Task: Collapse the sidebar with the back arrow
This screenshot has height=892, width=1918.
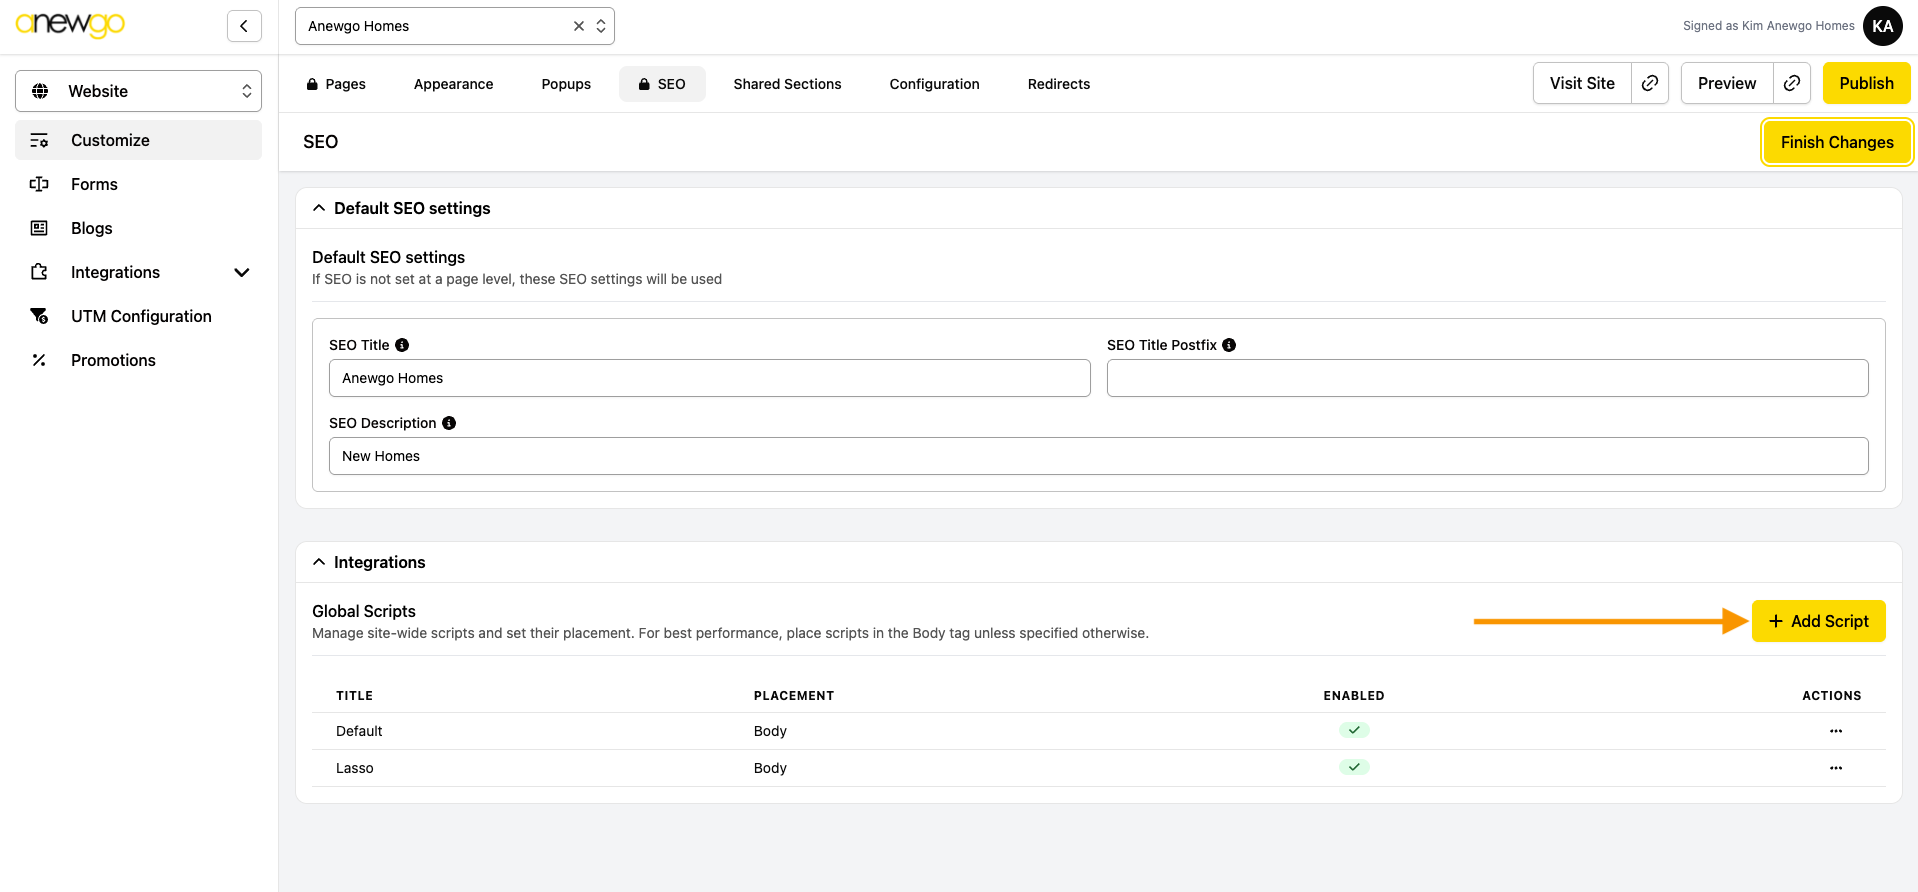Action: [x=244, y=26]
